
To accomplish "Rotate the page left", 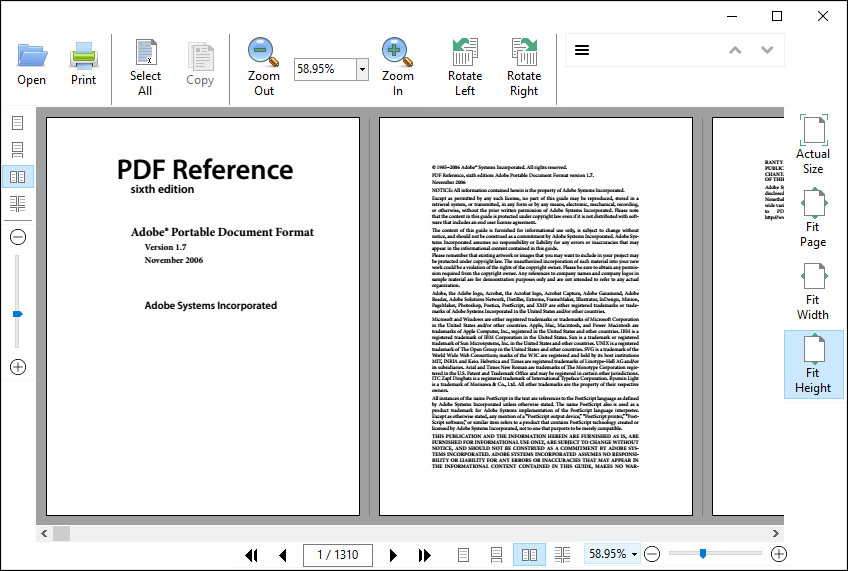I will tap(465, 68).
